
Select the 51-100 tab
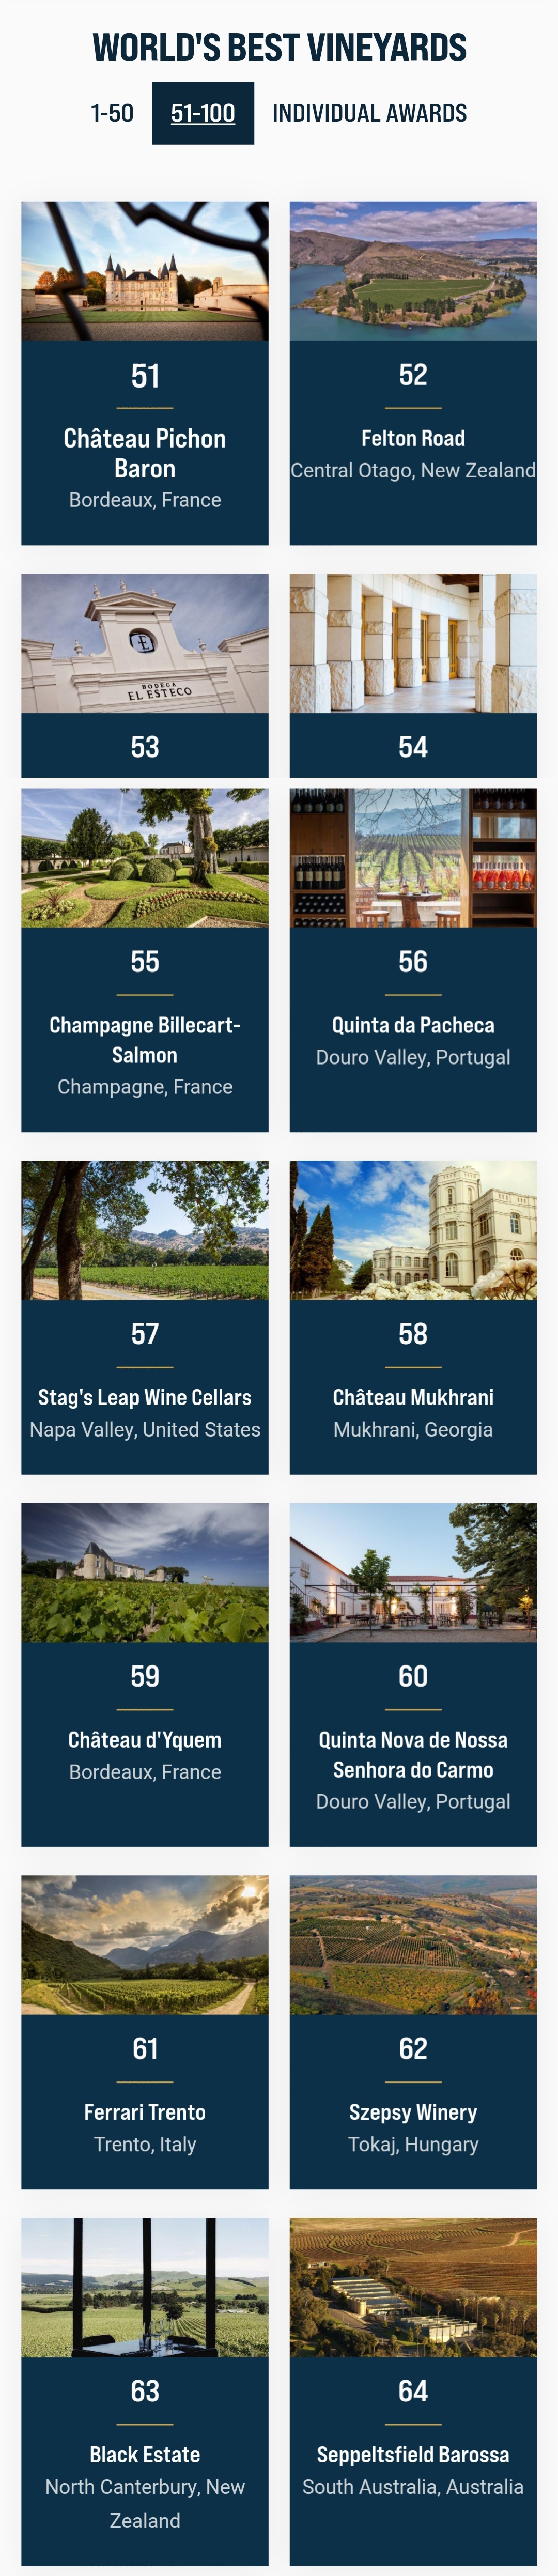(203, 113)
